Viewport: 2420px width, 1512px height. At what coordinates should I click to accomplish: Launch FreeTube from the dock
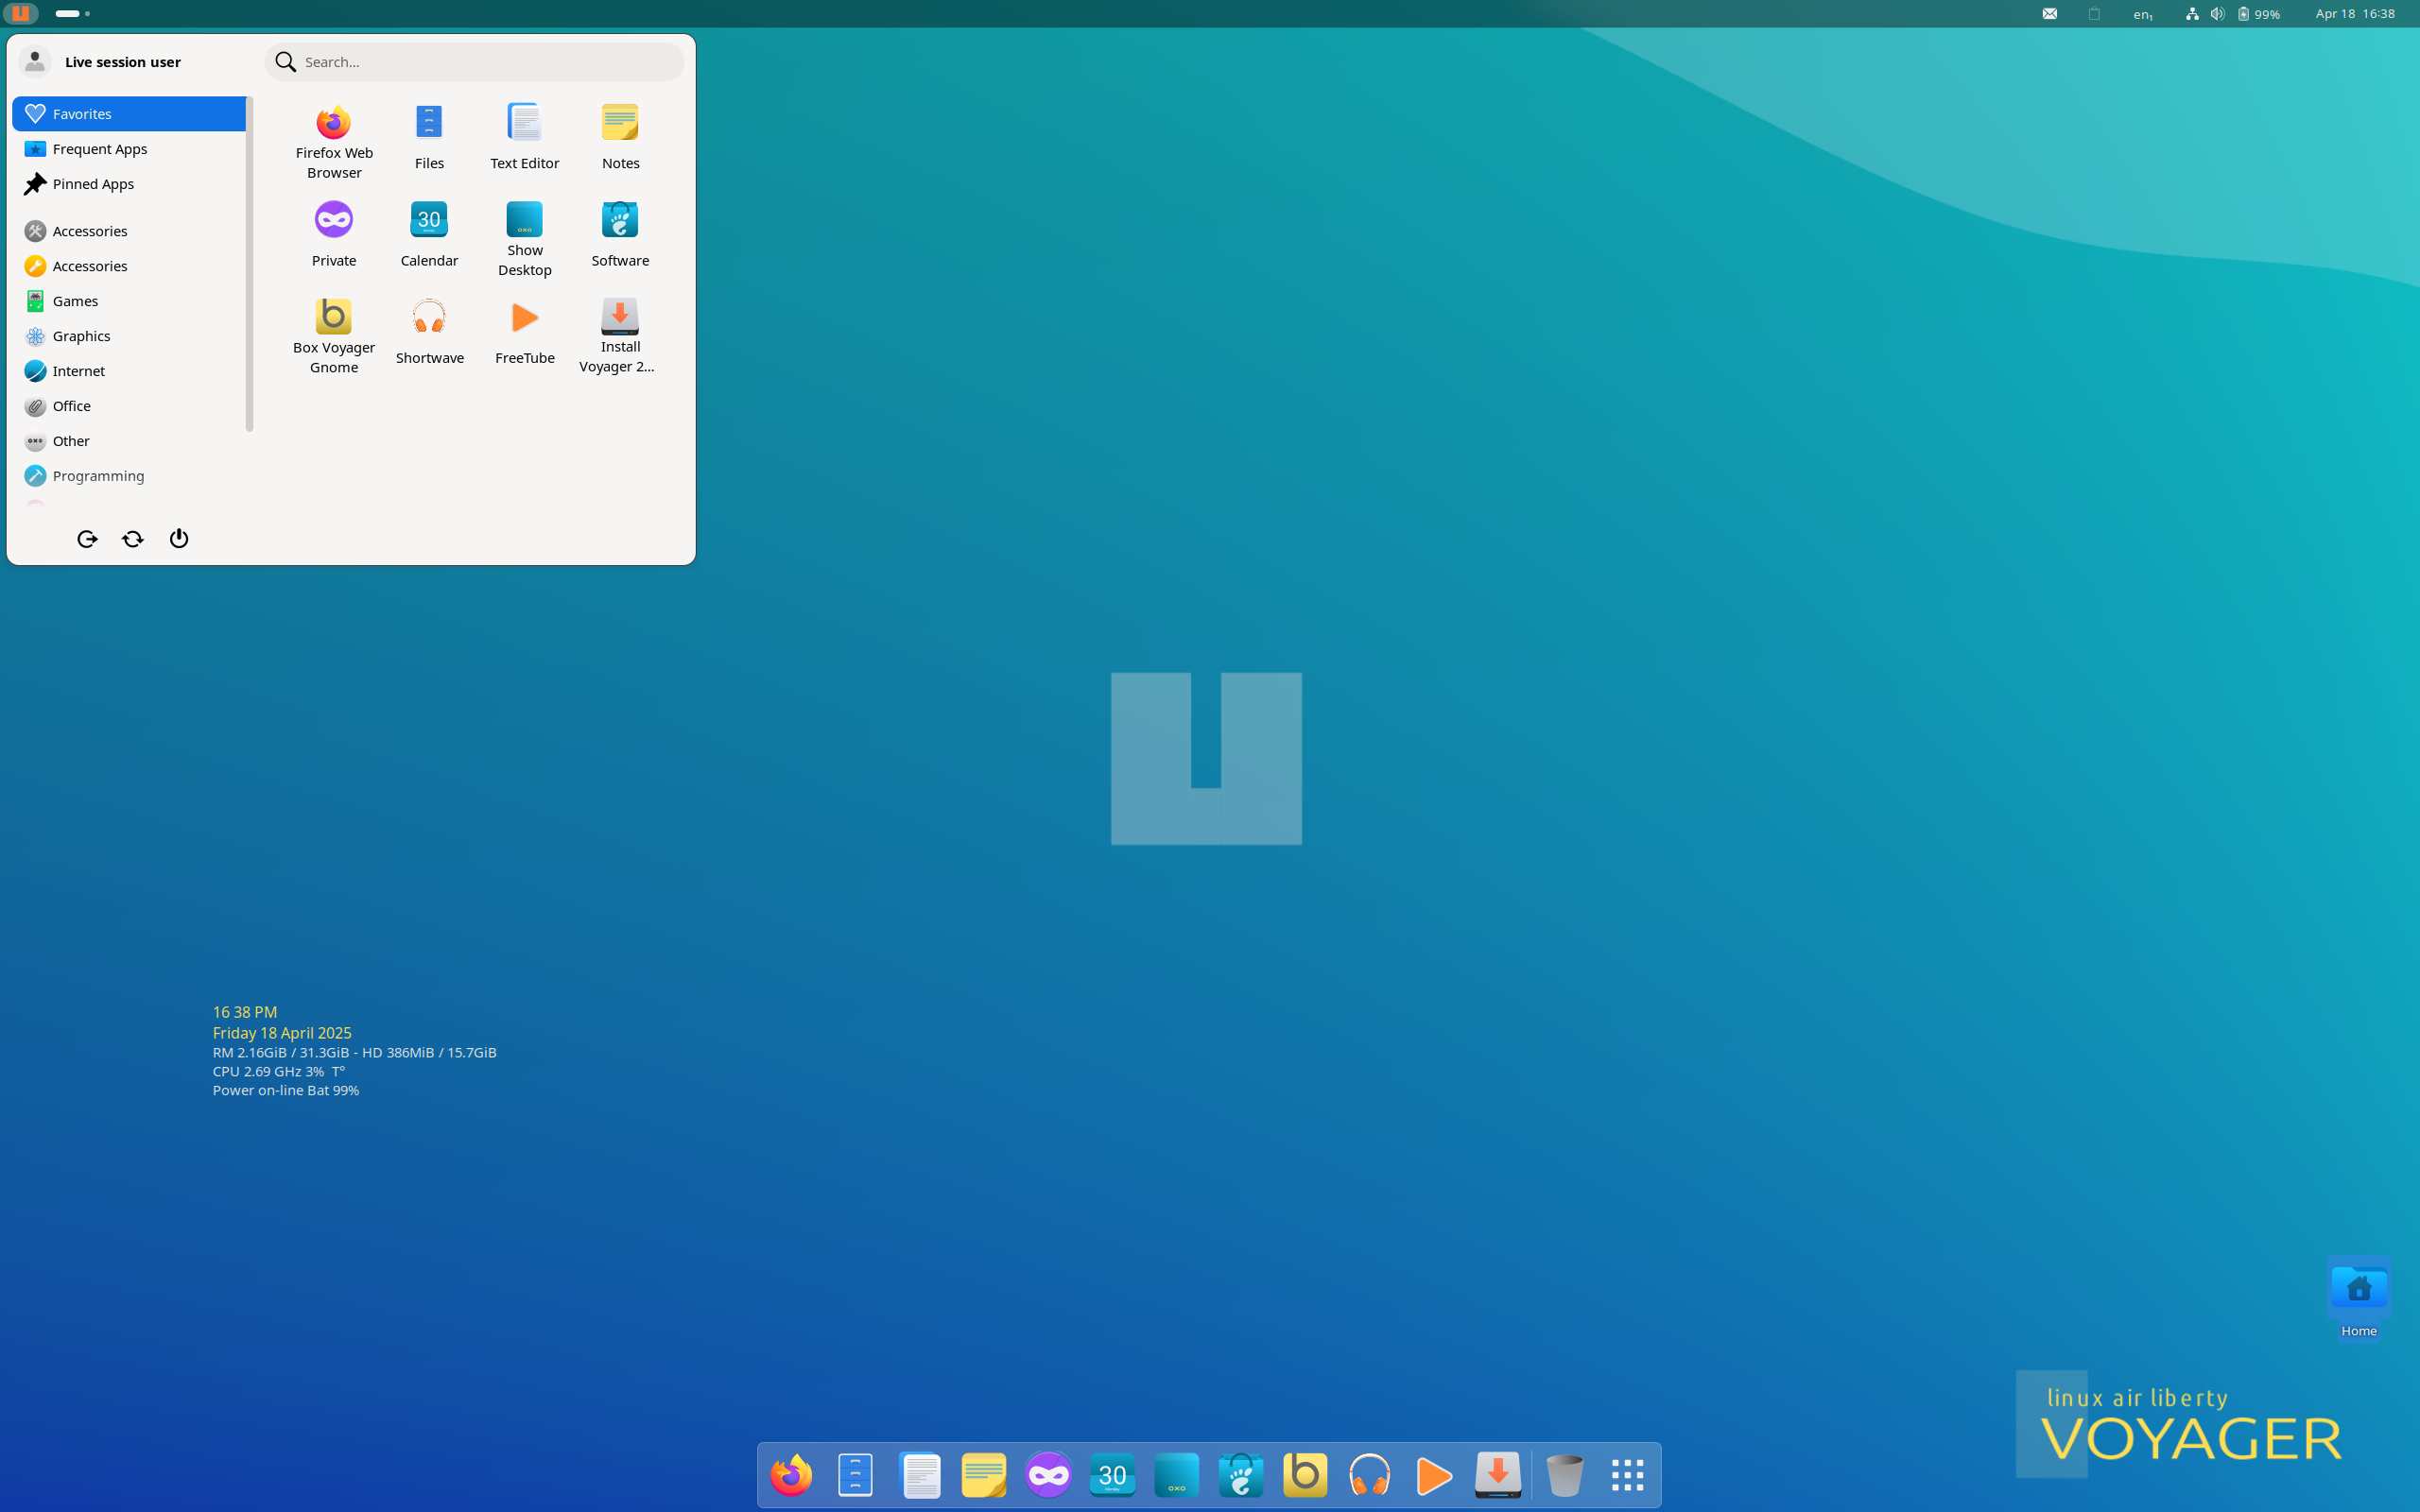click(1434, 1475)
